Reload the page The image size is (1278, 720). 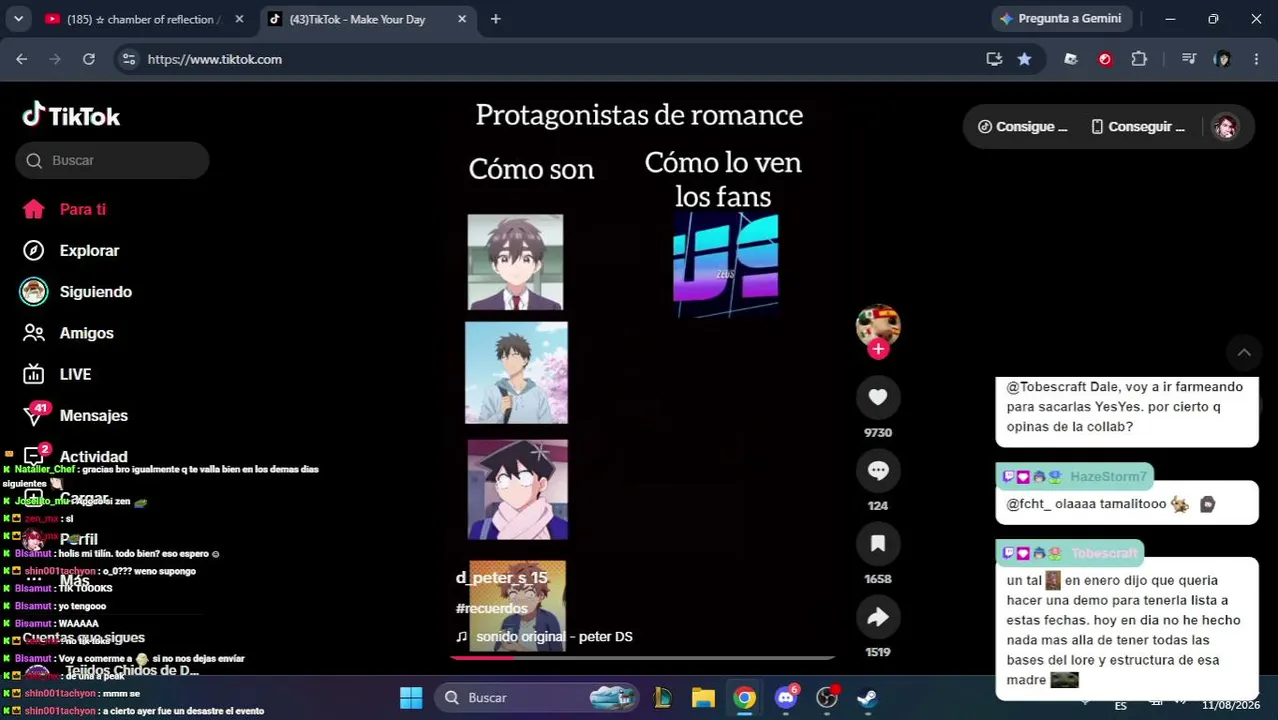click(x=89, y=59)
